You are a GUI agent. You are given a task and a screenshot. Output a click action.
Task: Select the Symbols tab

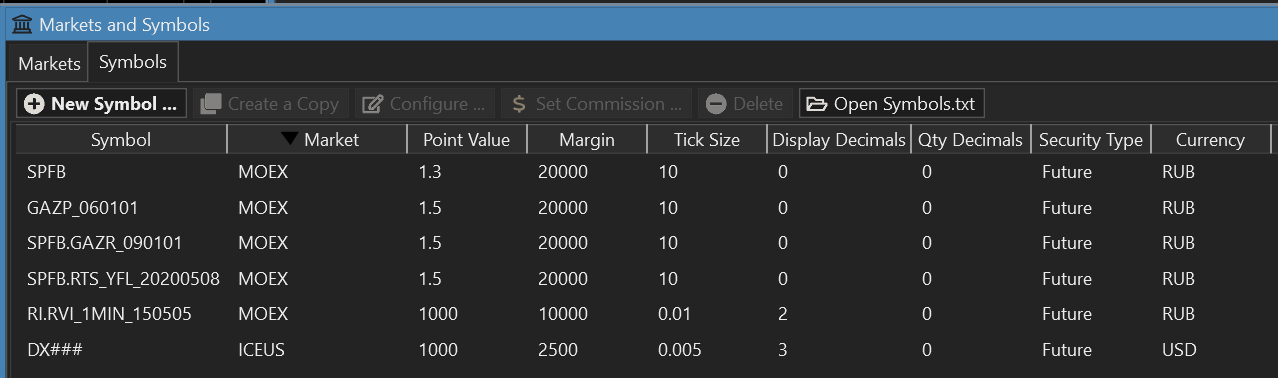[133, 62]
